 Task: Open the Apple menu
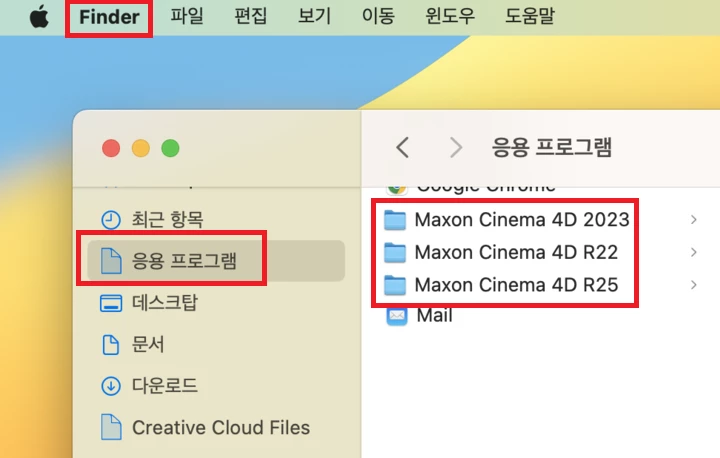click(x=39, y=17)
